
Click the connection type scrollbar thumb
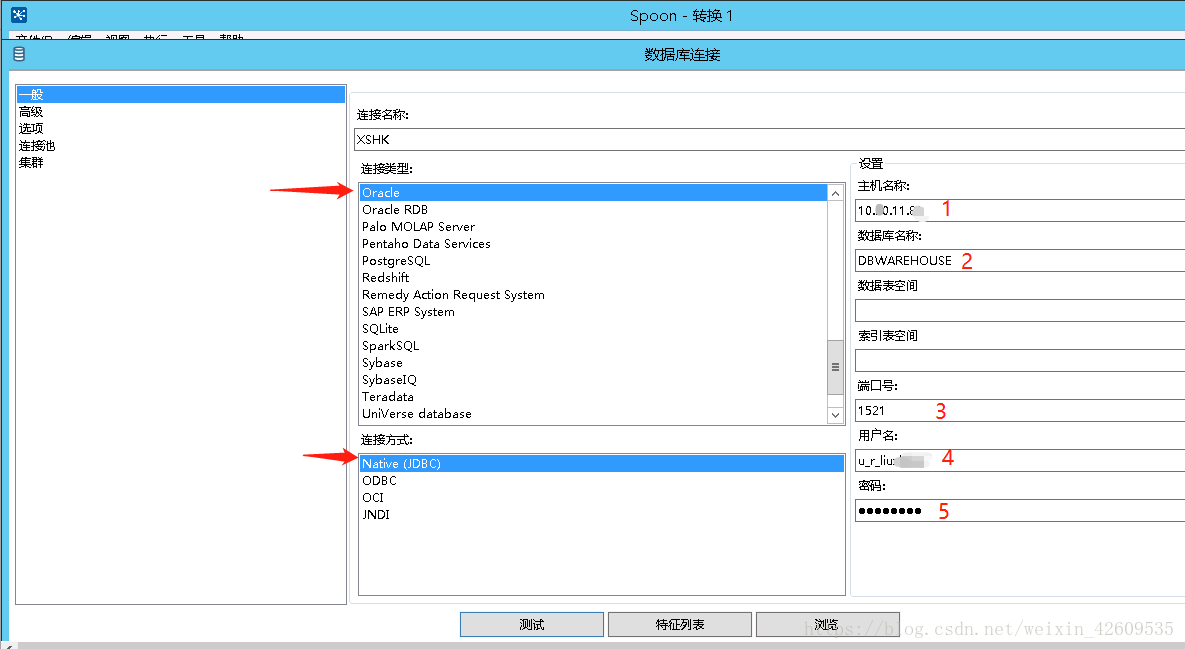tap(835, 367)
